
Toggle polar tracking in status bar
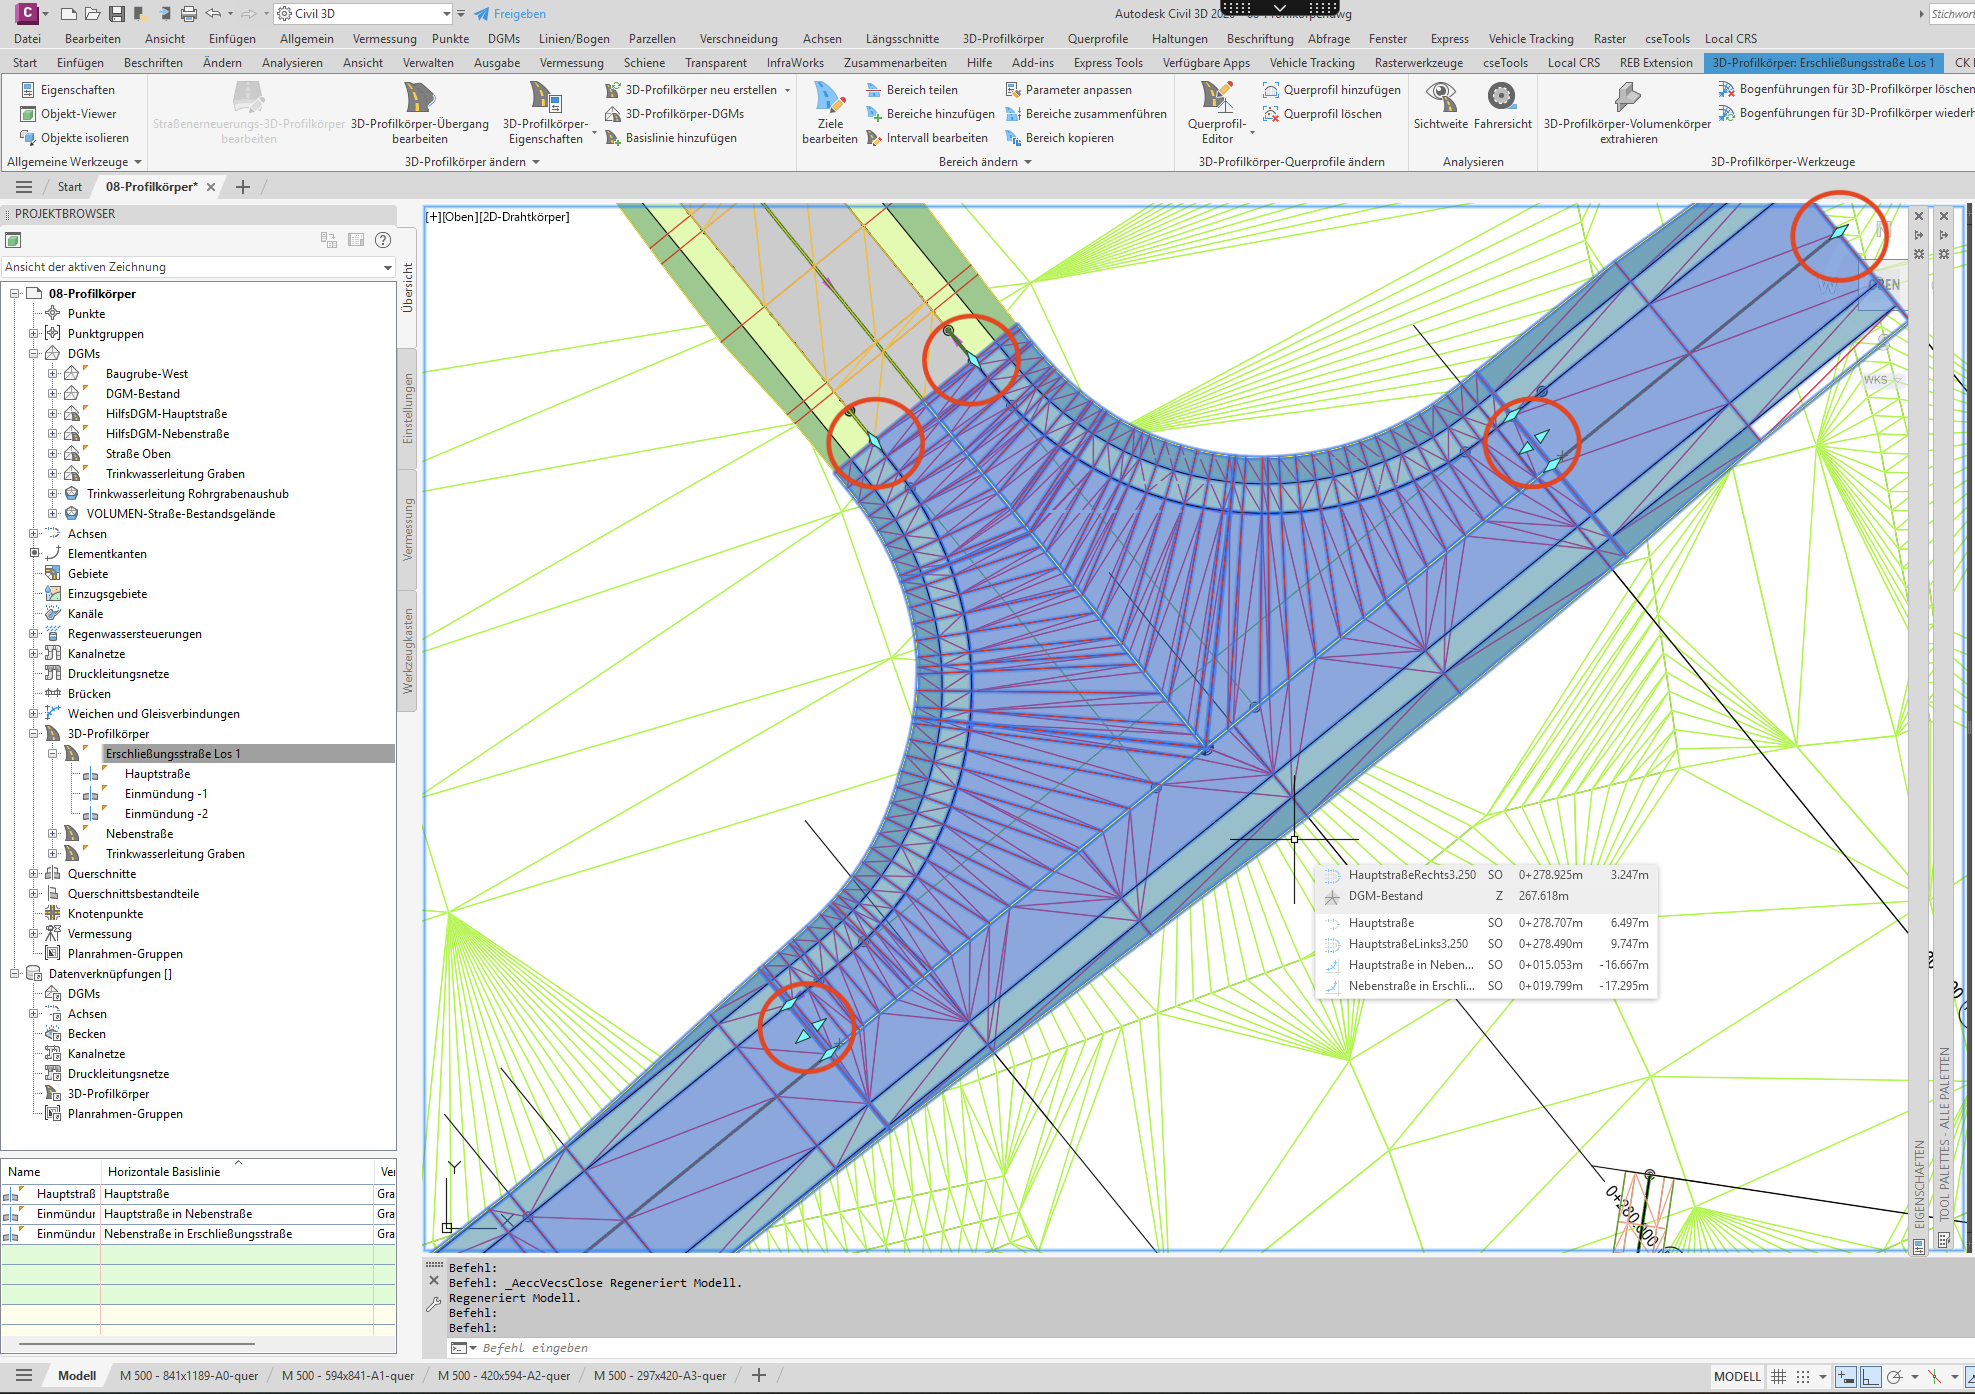tap(1894, 1377)
